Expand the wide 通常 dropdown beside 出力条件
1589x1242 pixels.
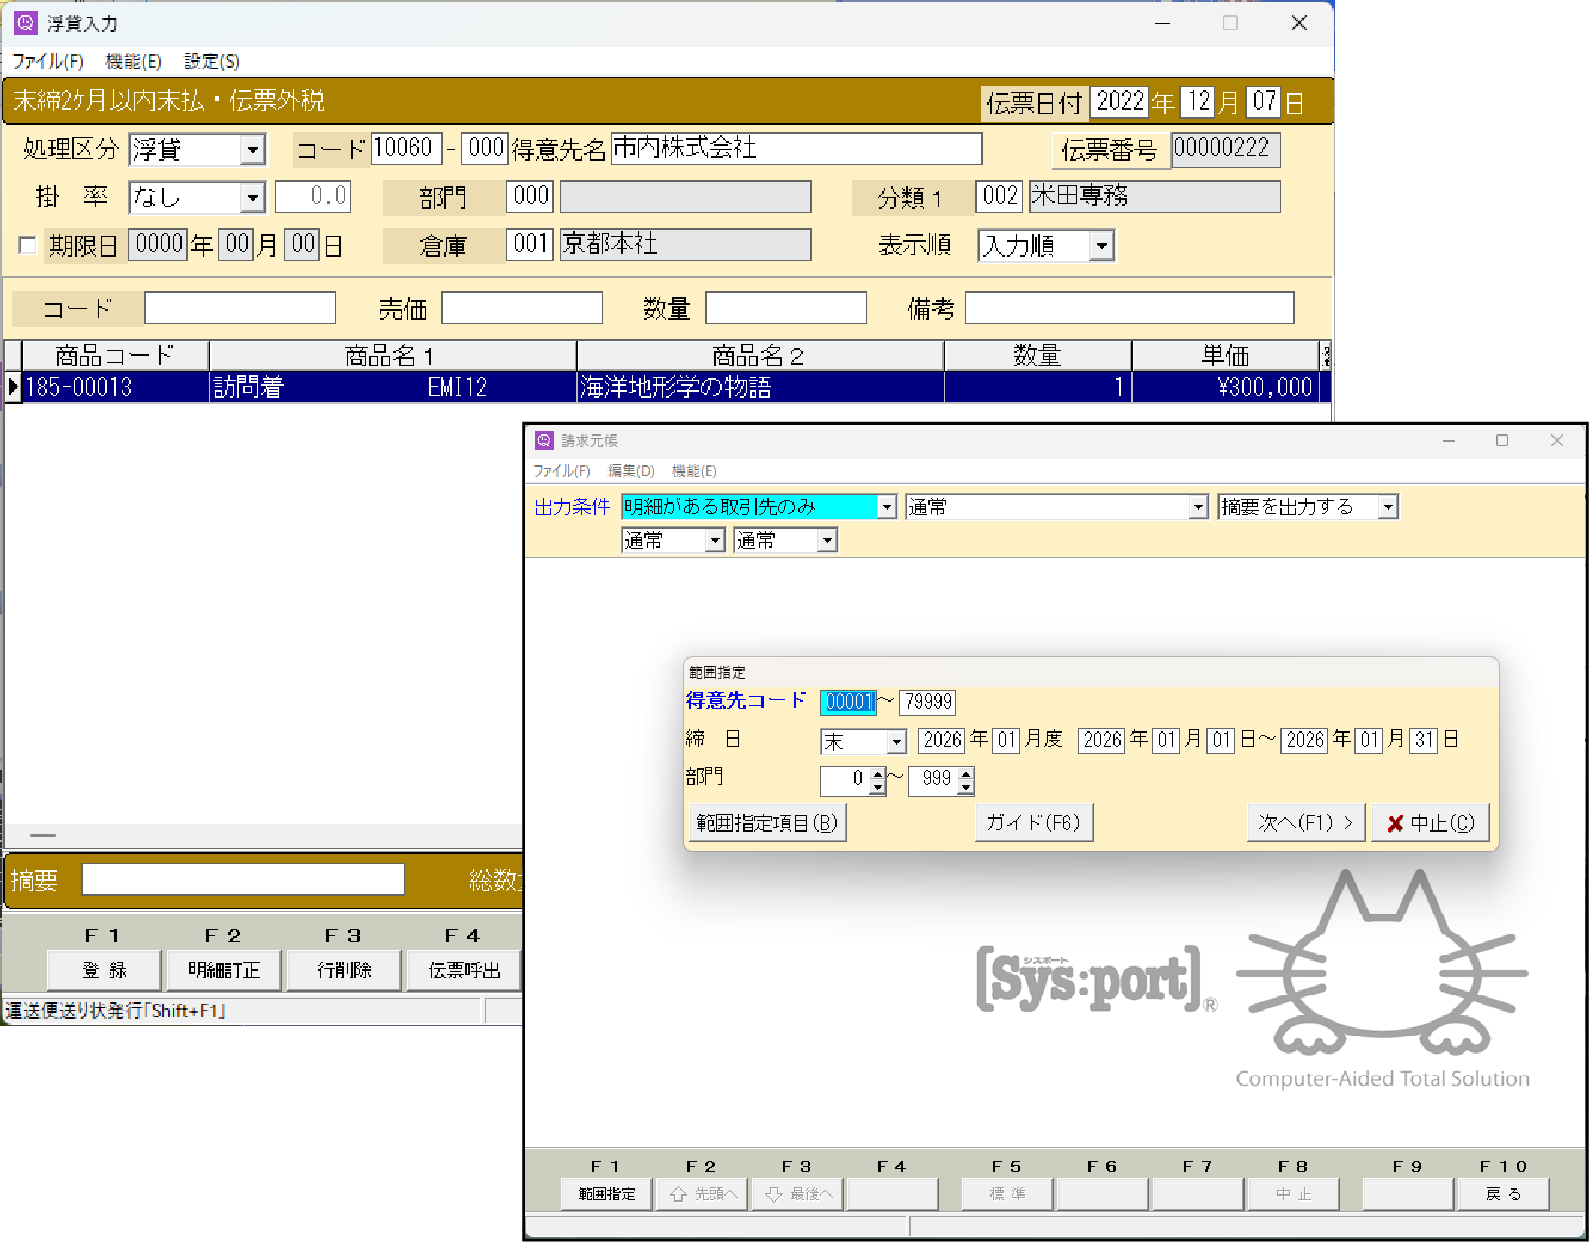1198,507
